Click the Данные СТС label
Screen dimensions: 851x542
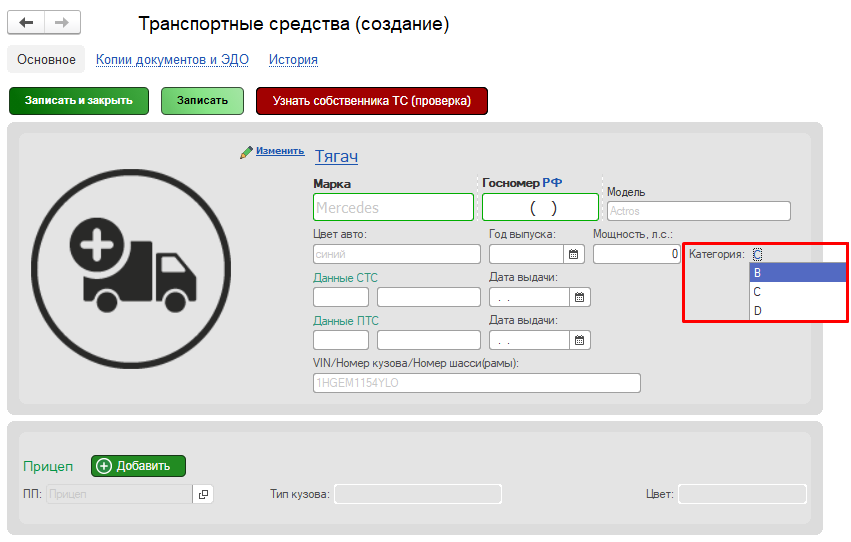(x=345, y=278)
